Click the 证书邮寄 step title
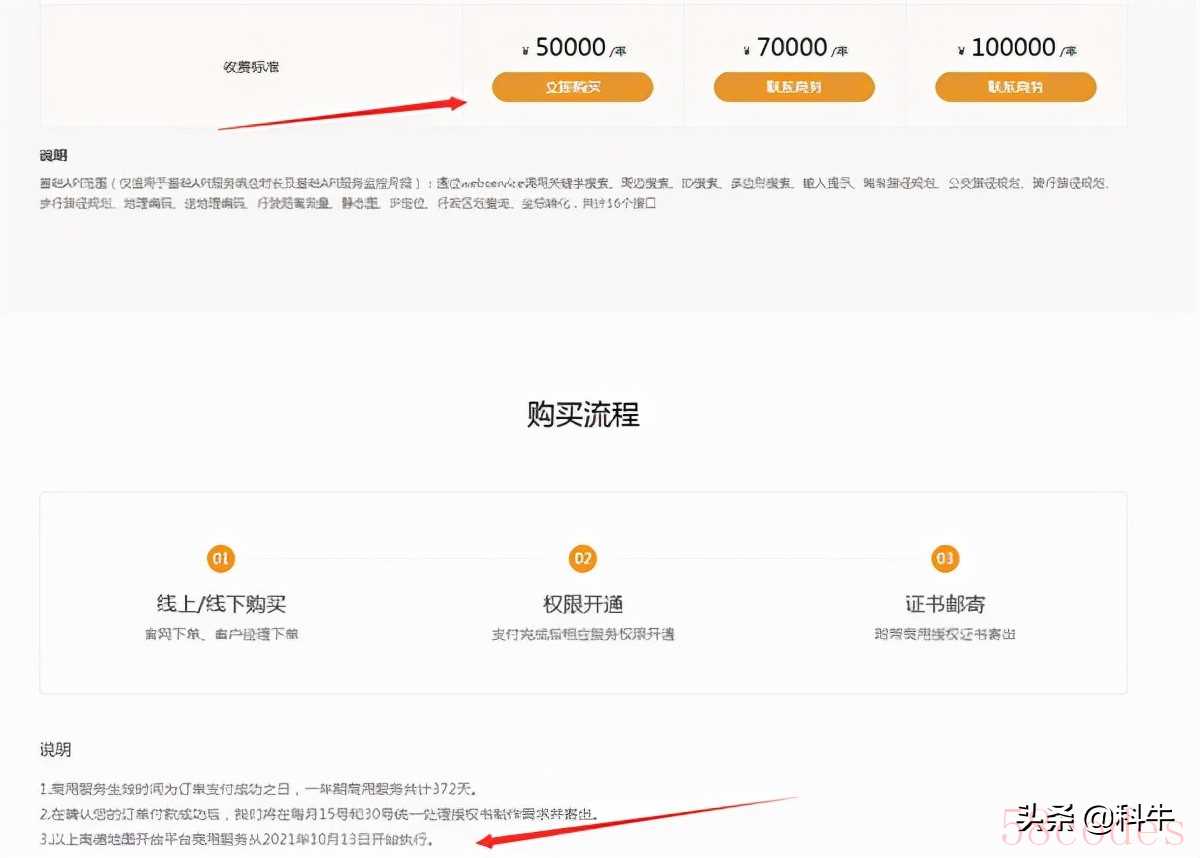 tap(945, 604)
